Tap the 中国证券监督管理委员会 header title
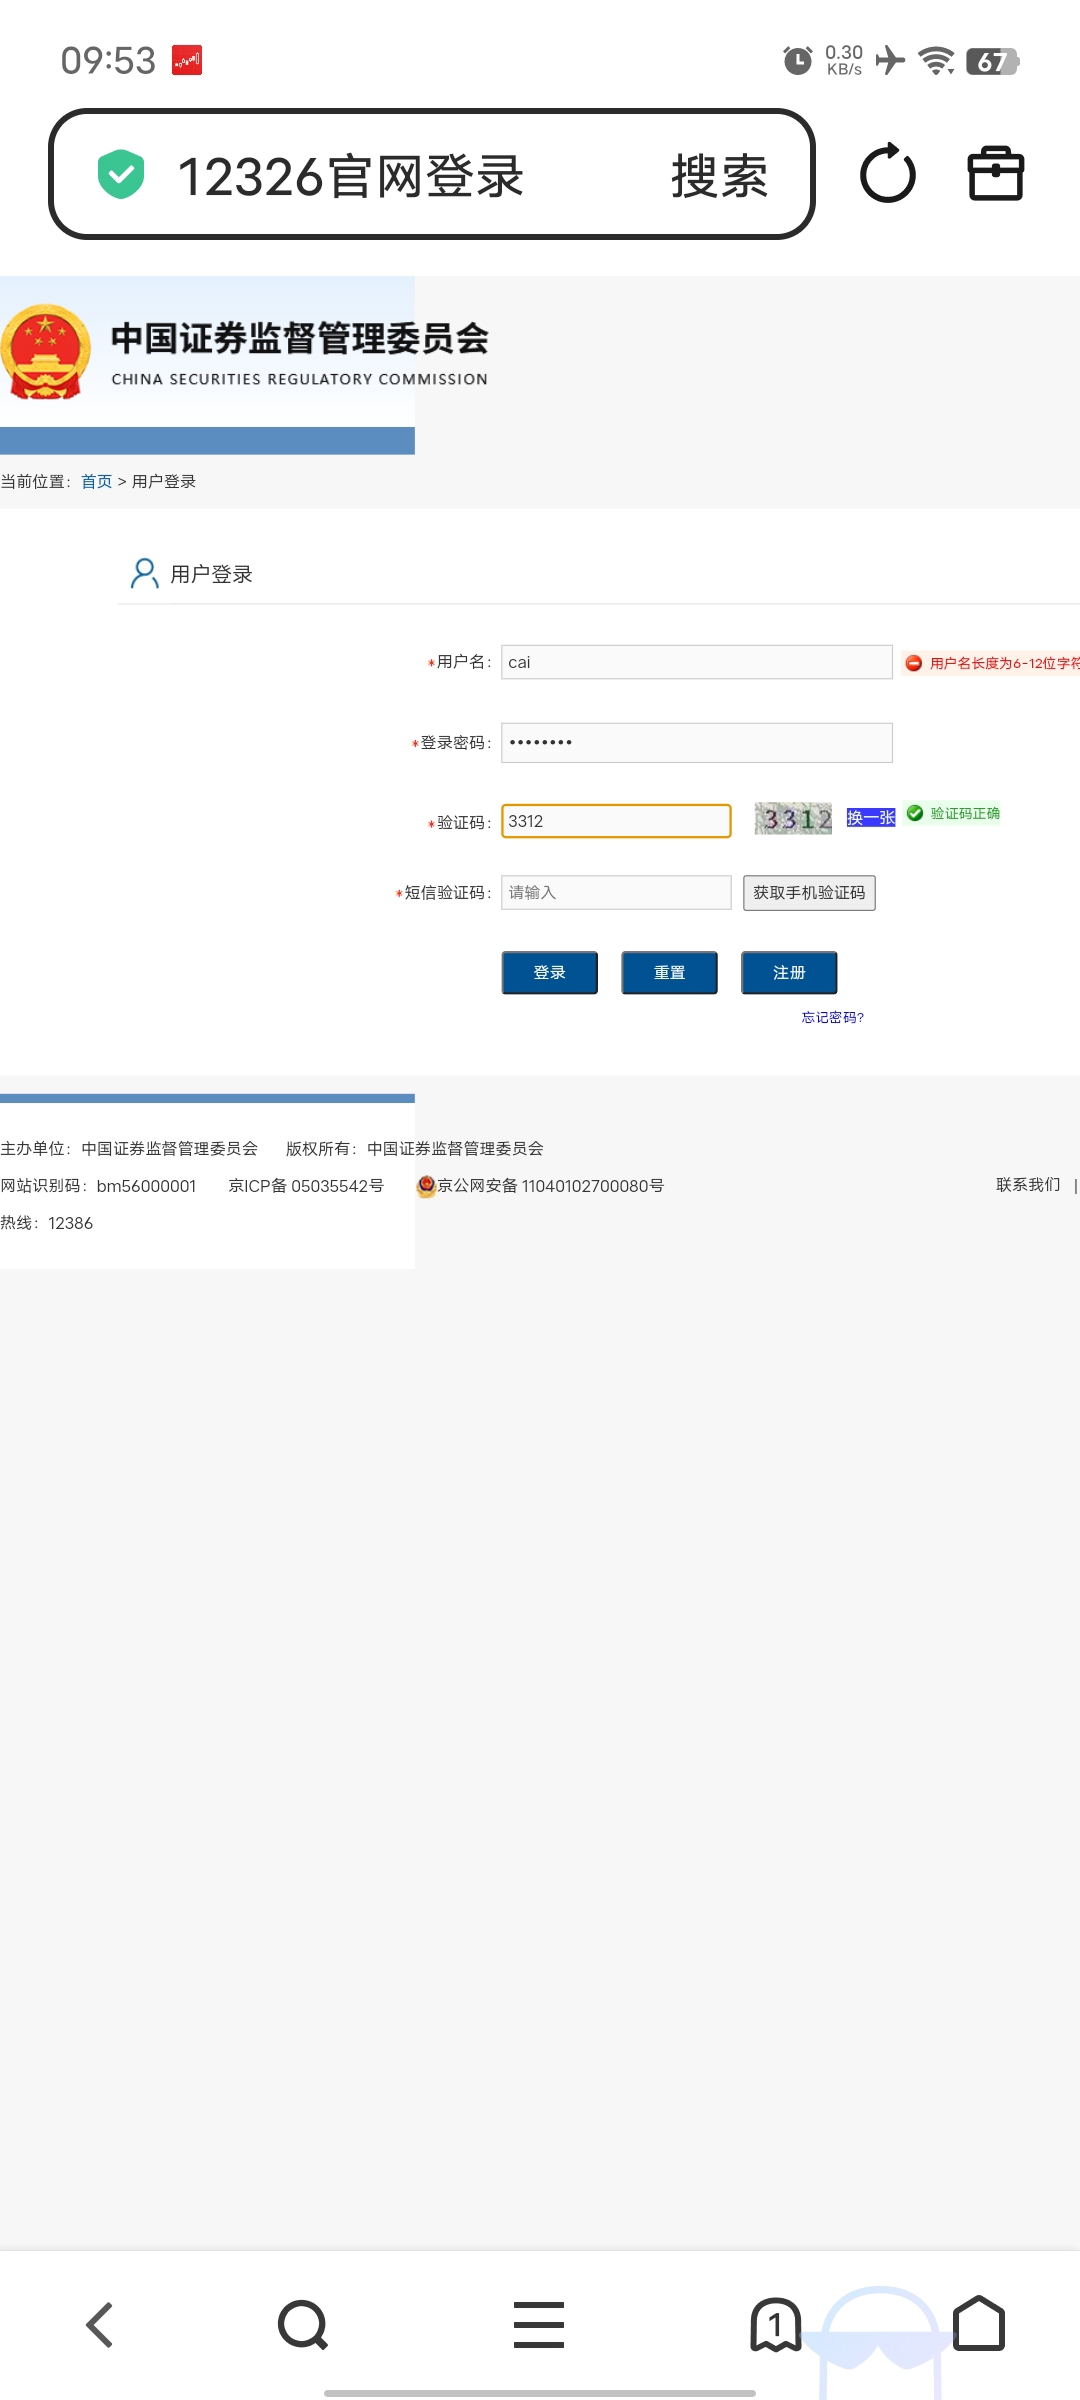1080x2400 pixels. click(300, 338)
